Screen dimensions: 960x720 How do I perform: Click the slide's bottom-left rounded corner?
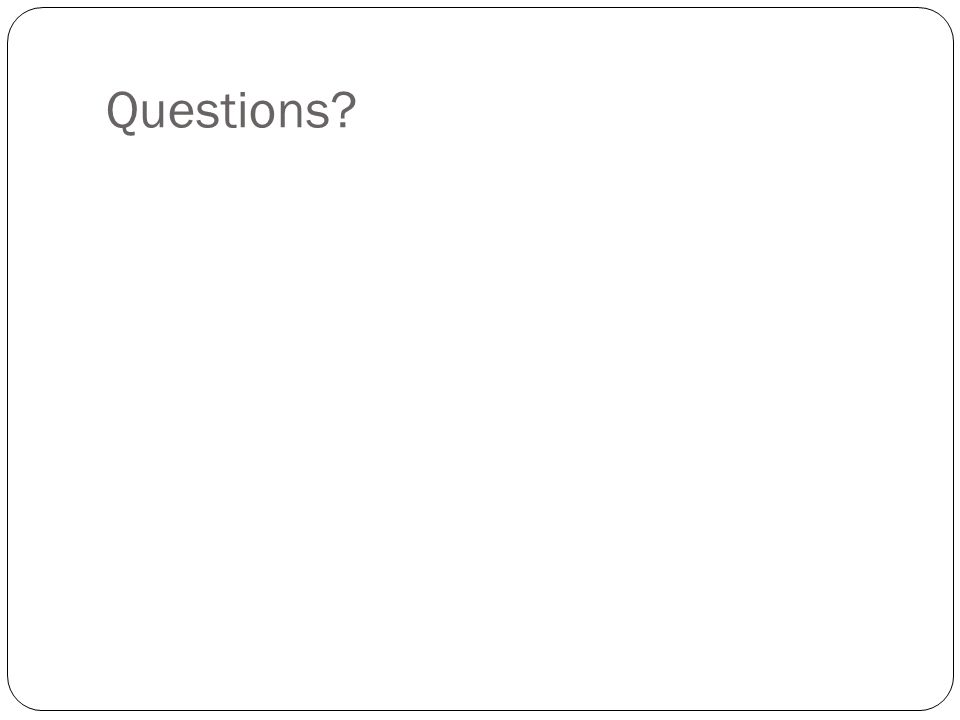18,699
